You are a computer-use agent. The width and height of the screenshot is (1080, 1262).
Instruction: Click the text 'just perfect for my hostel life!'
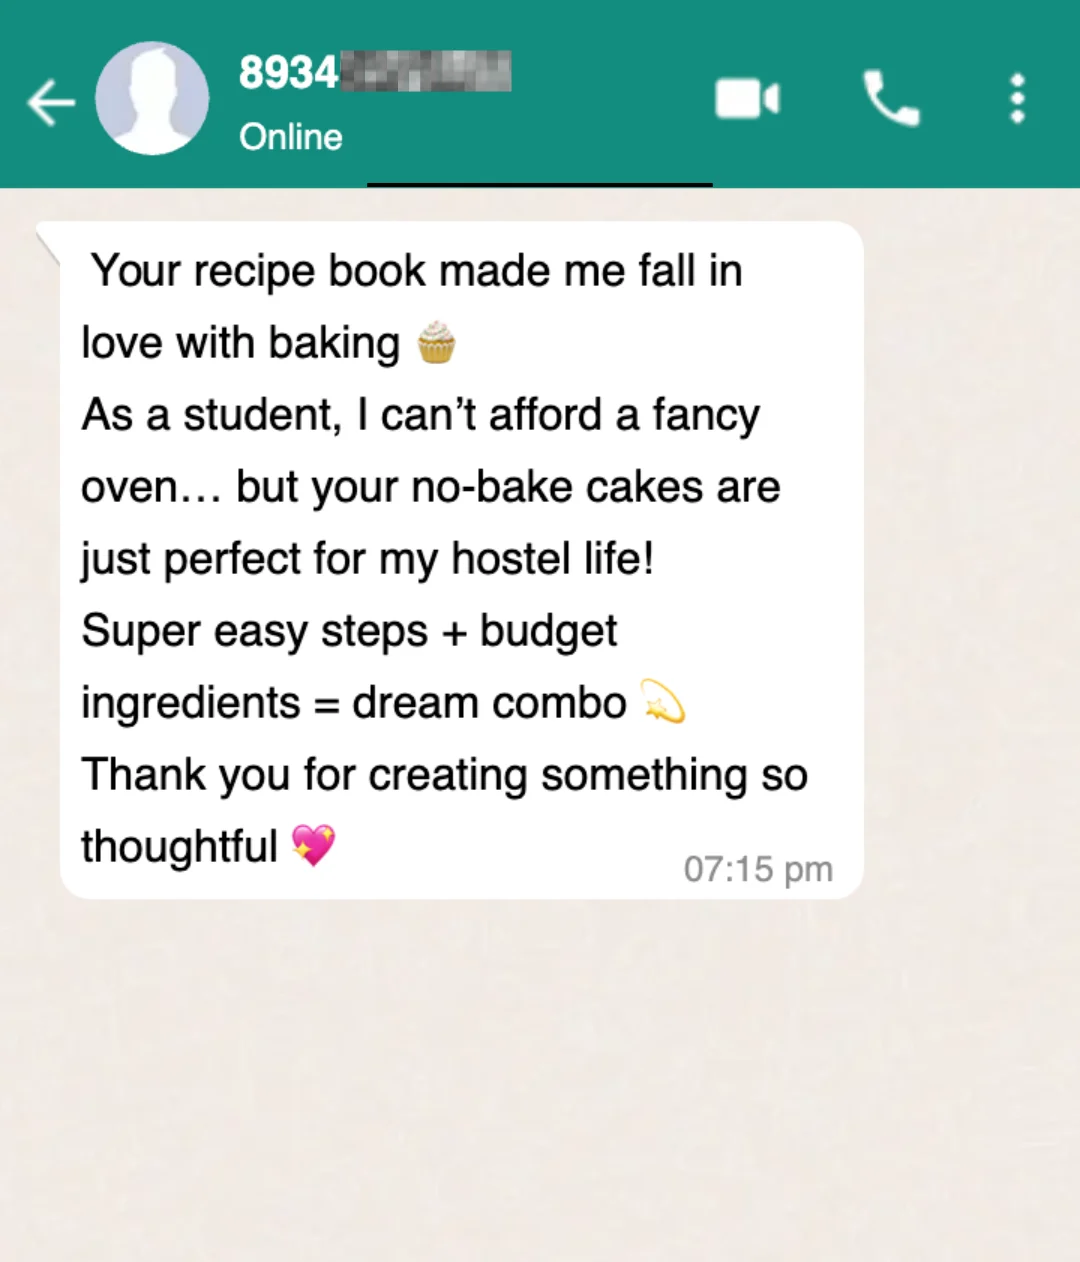[367, 559]
